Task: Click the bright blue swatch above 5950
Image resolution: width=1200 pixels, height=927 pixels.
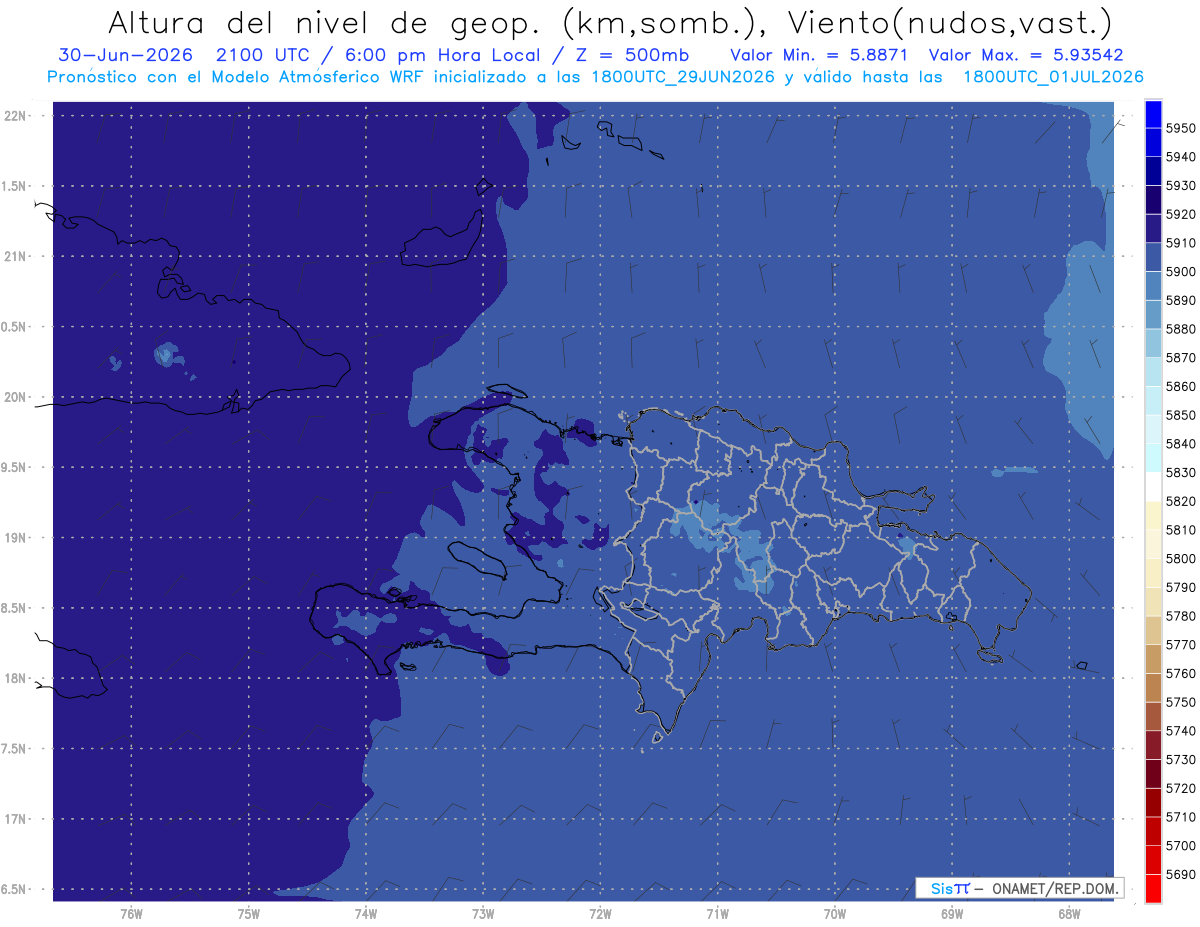Action: tap(1152, 114)
